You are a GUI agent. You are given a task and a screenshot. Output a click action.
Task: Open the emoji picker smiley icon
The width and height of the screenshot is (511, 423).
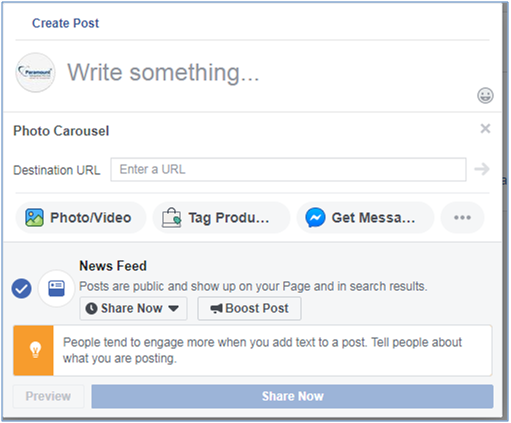(485, 96)
